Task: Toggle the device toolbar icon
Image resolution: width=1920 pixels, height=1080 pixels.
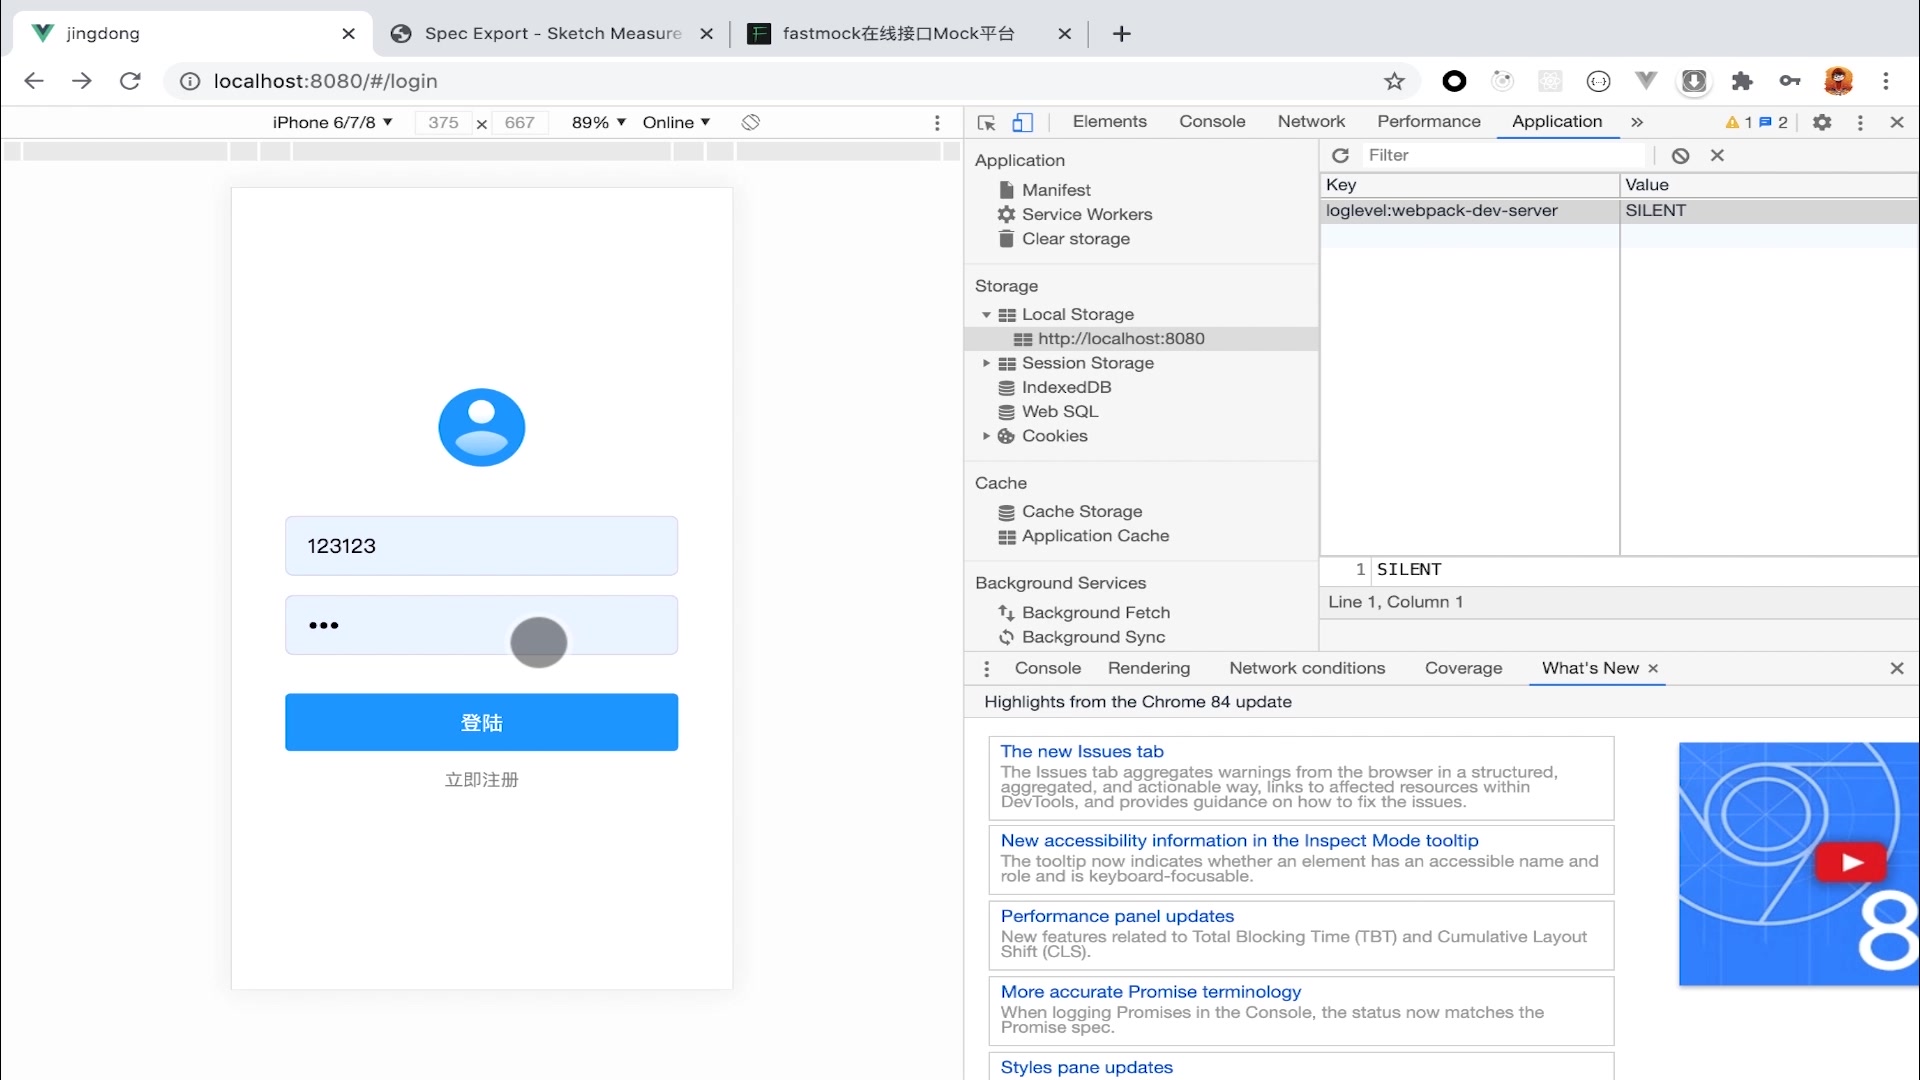Action: [1022, 122]
